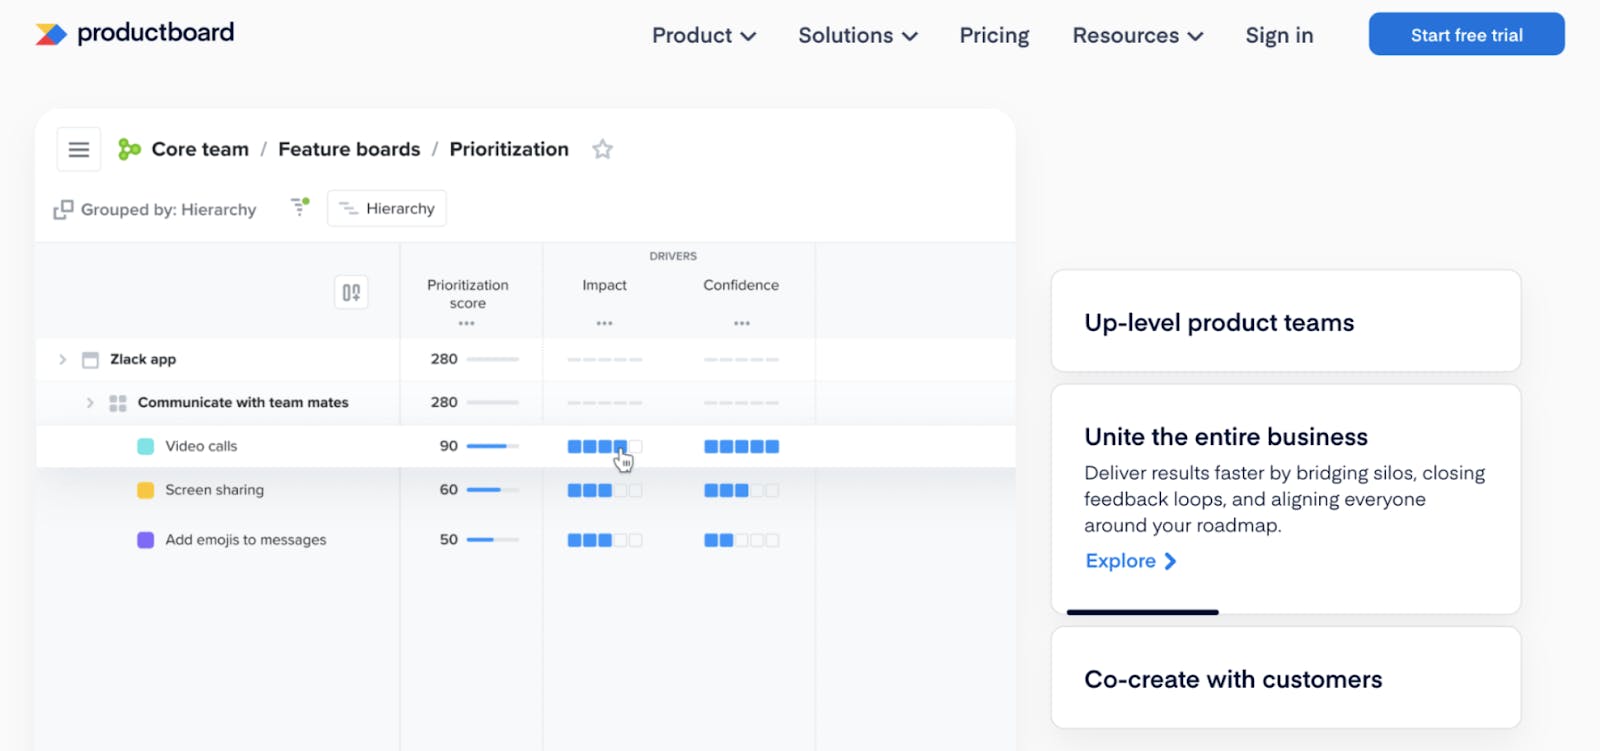Open Confidence column options dots
The height and width of the screenshot is (751, 1600).
[x=741, y=323]
